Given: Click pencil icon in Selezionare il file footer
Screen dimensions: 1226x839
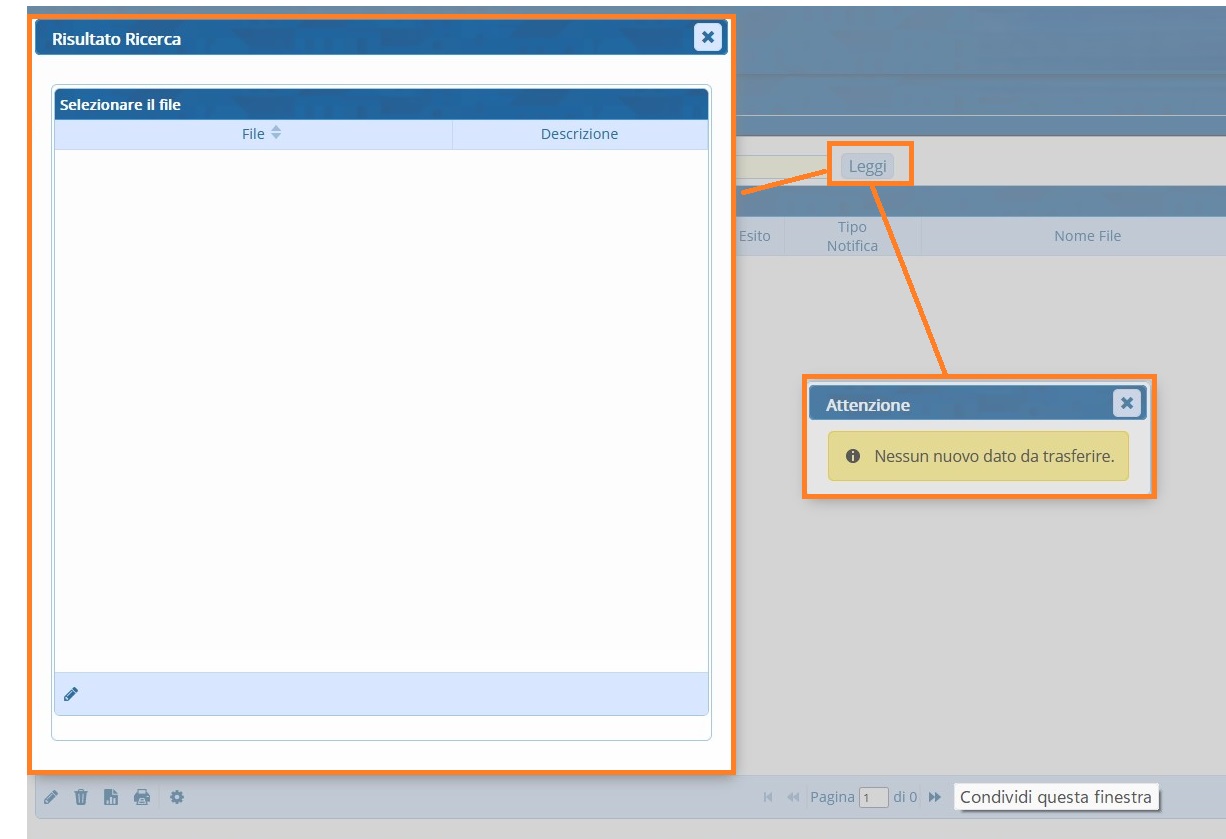Looking at the screenshot, I should [71, 694].
